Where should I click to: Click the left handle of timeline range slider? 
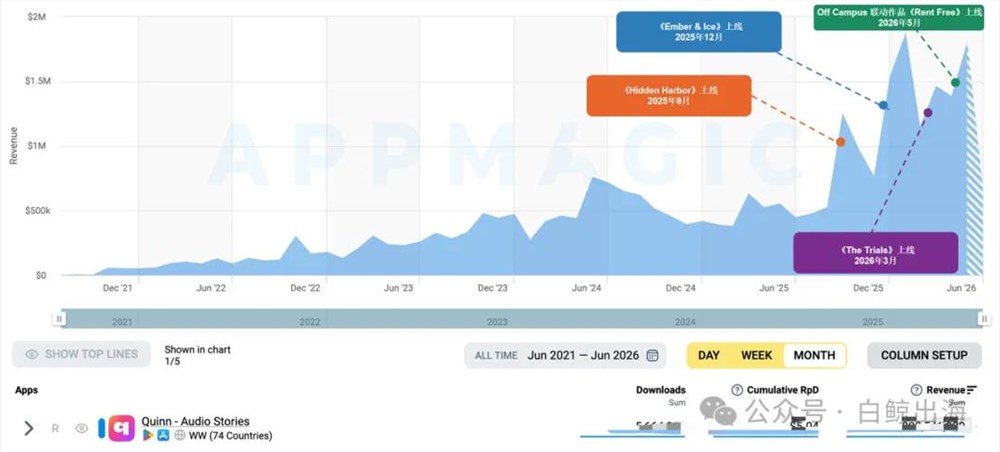(59, 318)
